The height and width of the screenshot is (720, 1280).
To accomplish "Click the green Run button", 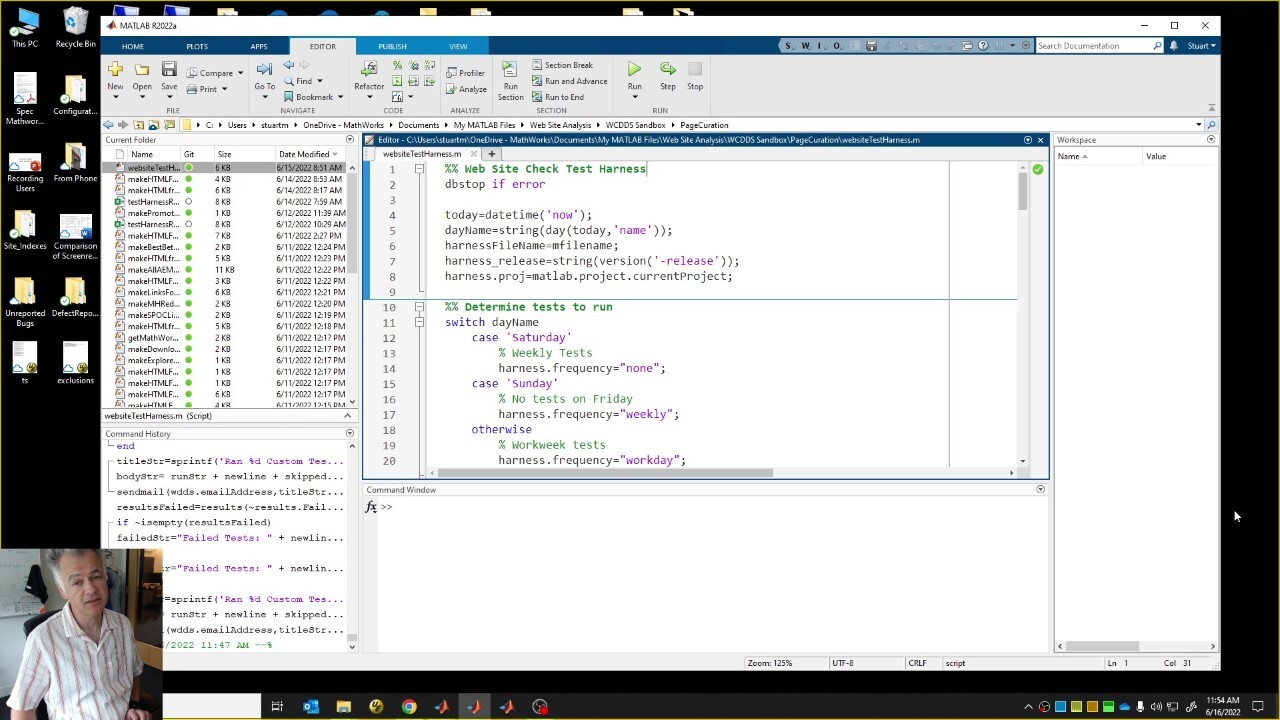I will click(x=634, y=70).
